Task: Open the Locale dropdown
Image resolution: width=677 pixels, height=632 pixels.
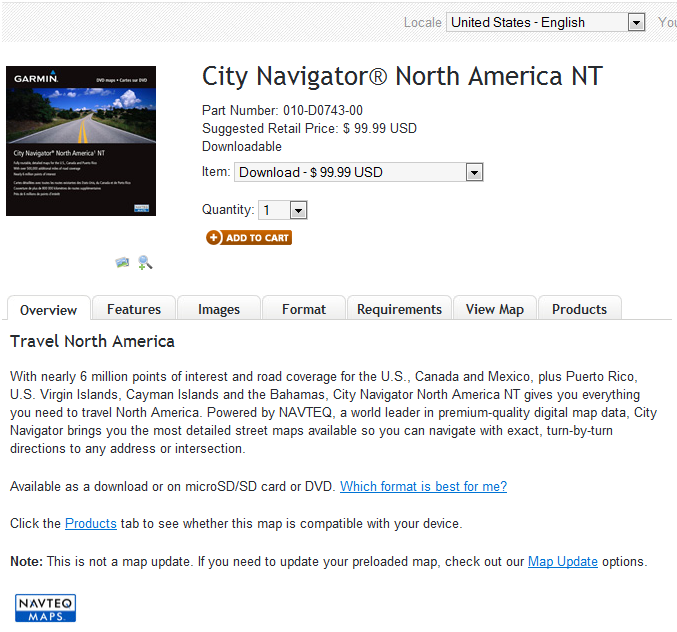Action: (546, 22)
